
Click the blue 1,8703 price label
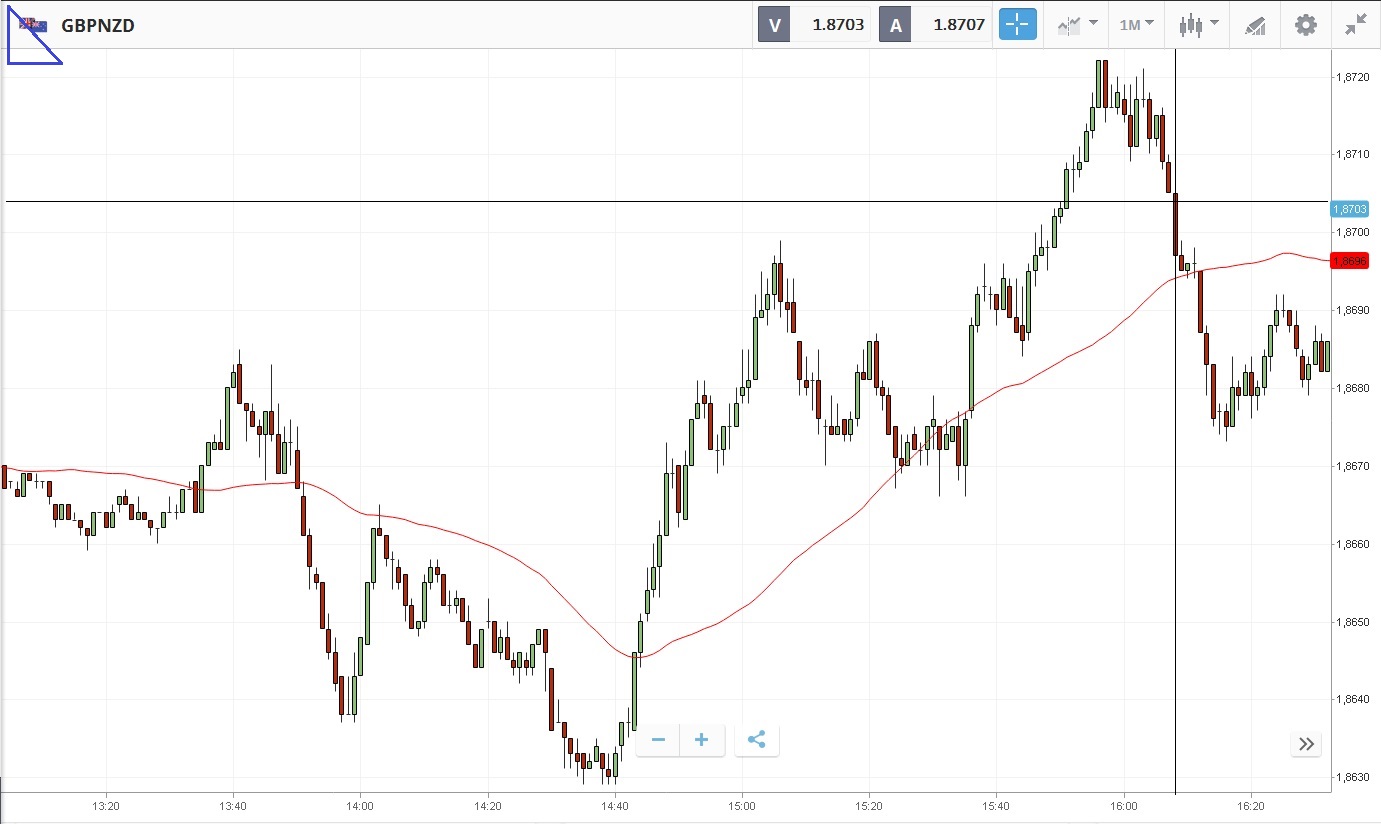(x=1349, y=208)
